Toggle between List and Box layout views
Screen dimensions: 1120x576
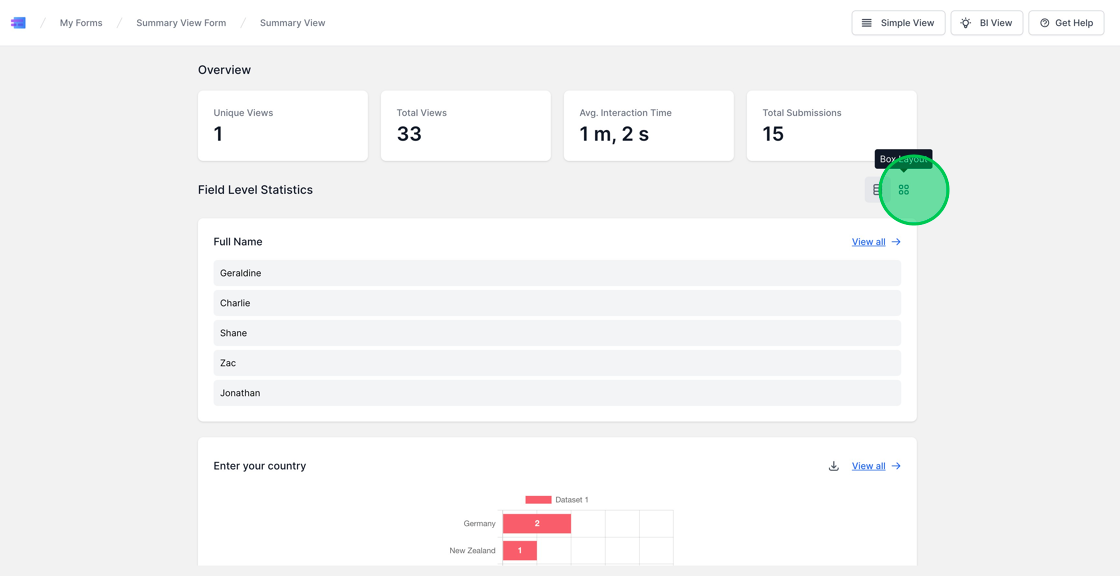890,189
